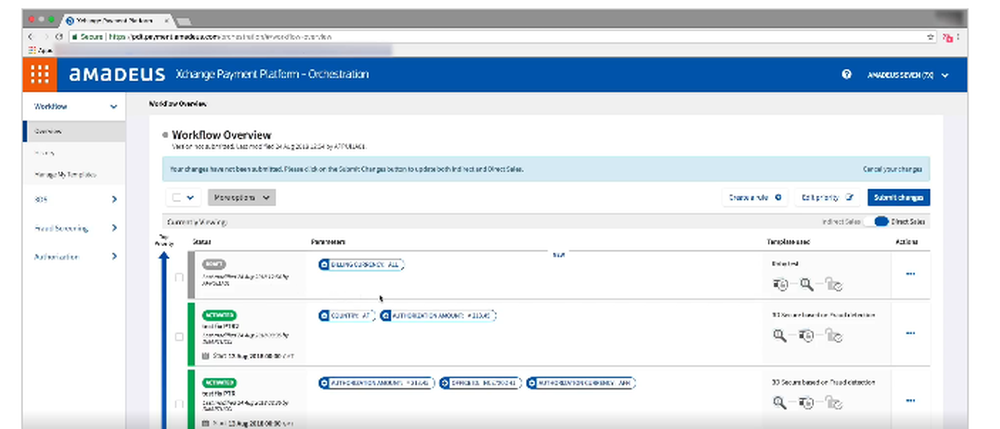Click the Amadeus logo in header
Screen dimensions: 1000x429
tap(117, 75)
